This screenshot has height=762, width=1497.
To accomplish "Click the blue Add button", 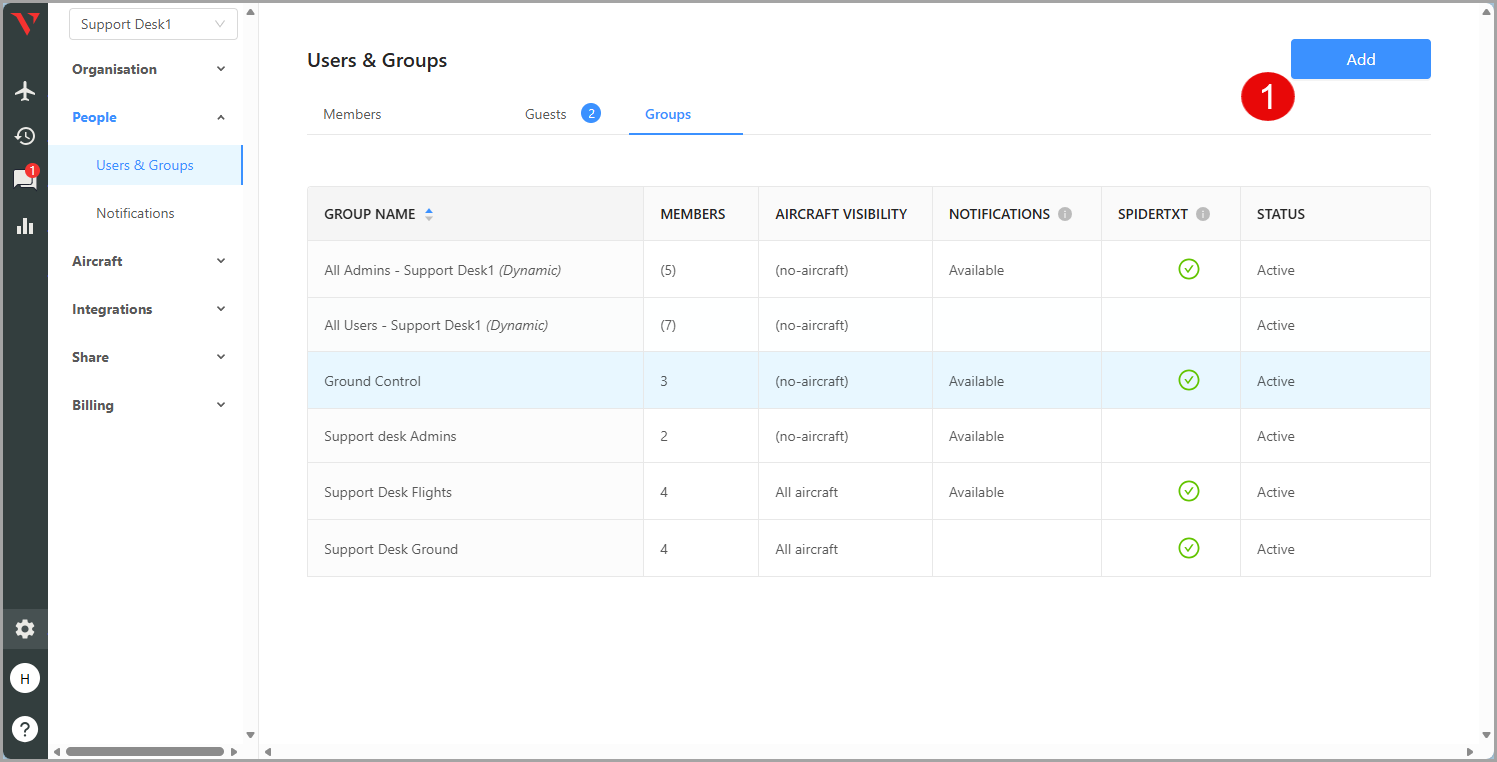I will tap(1360, 59).
